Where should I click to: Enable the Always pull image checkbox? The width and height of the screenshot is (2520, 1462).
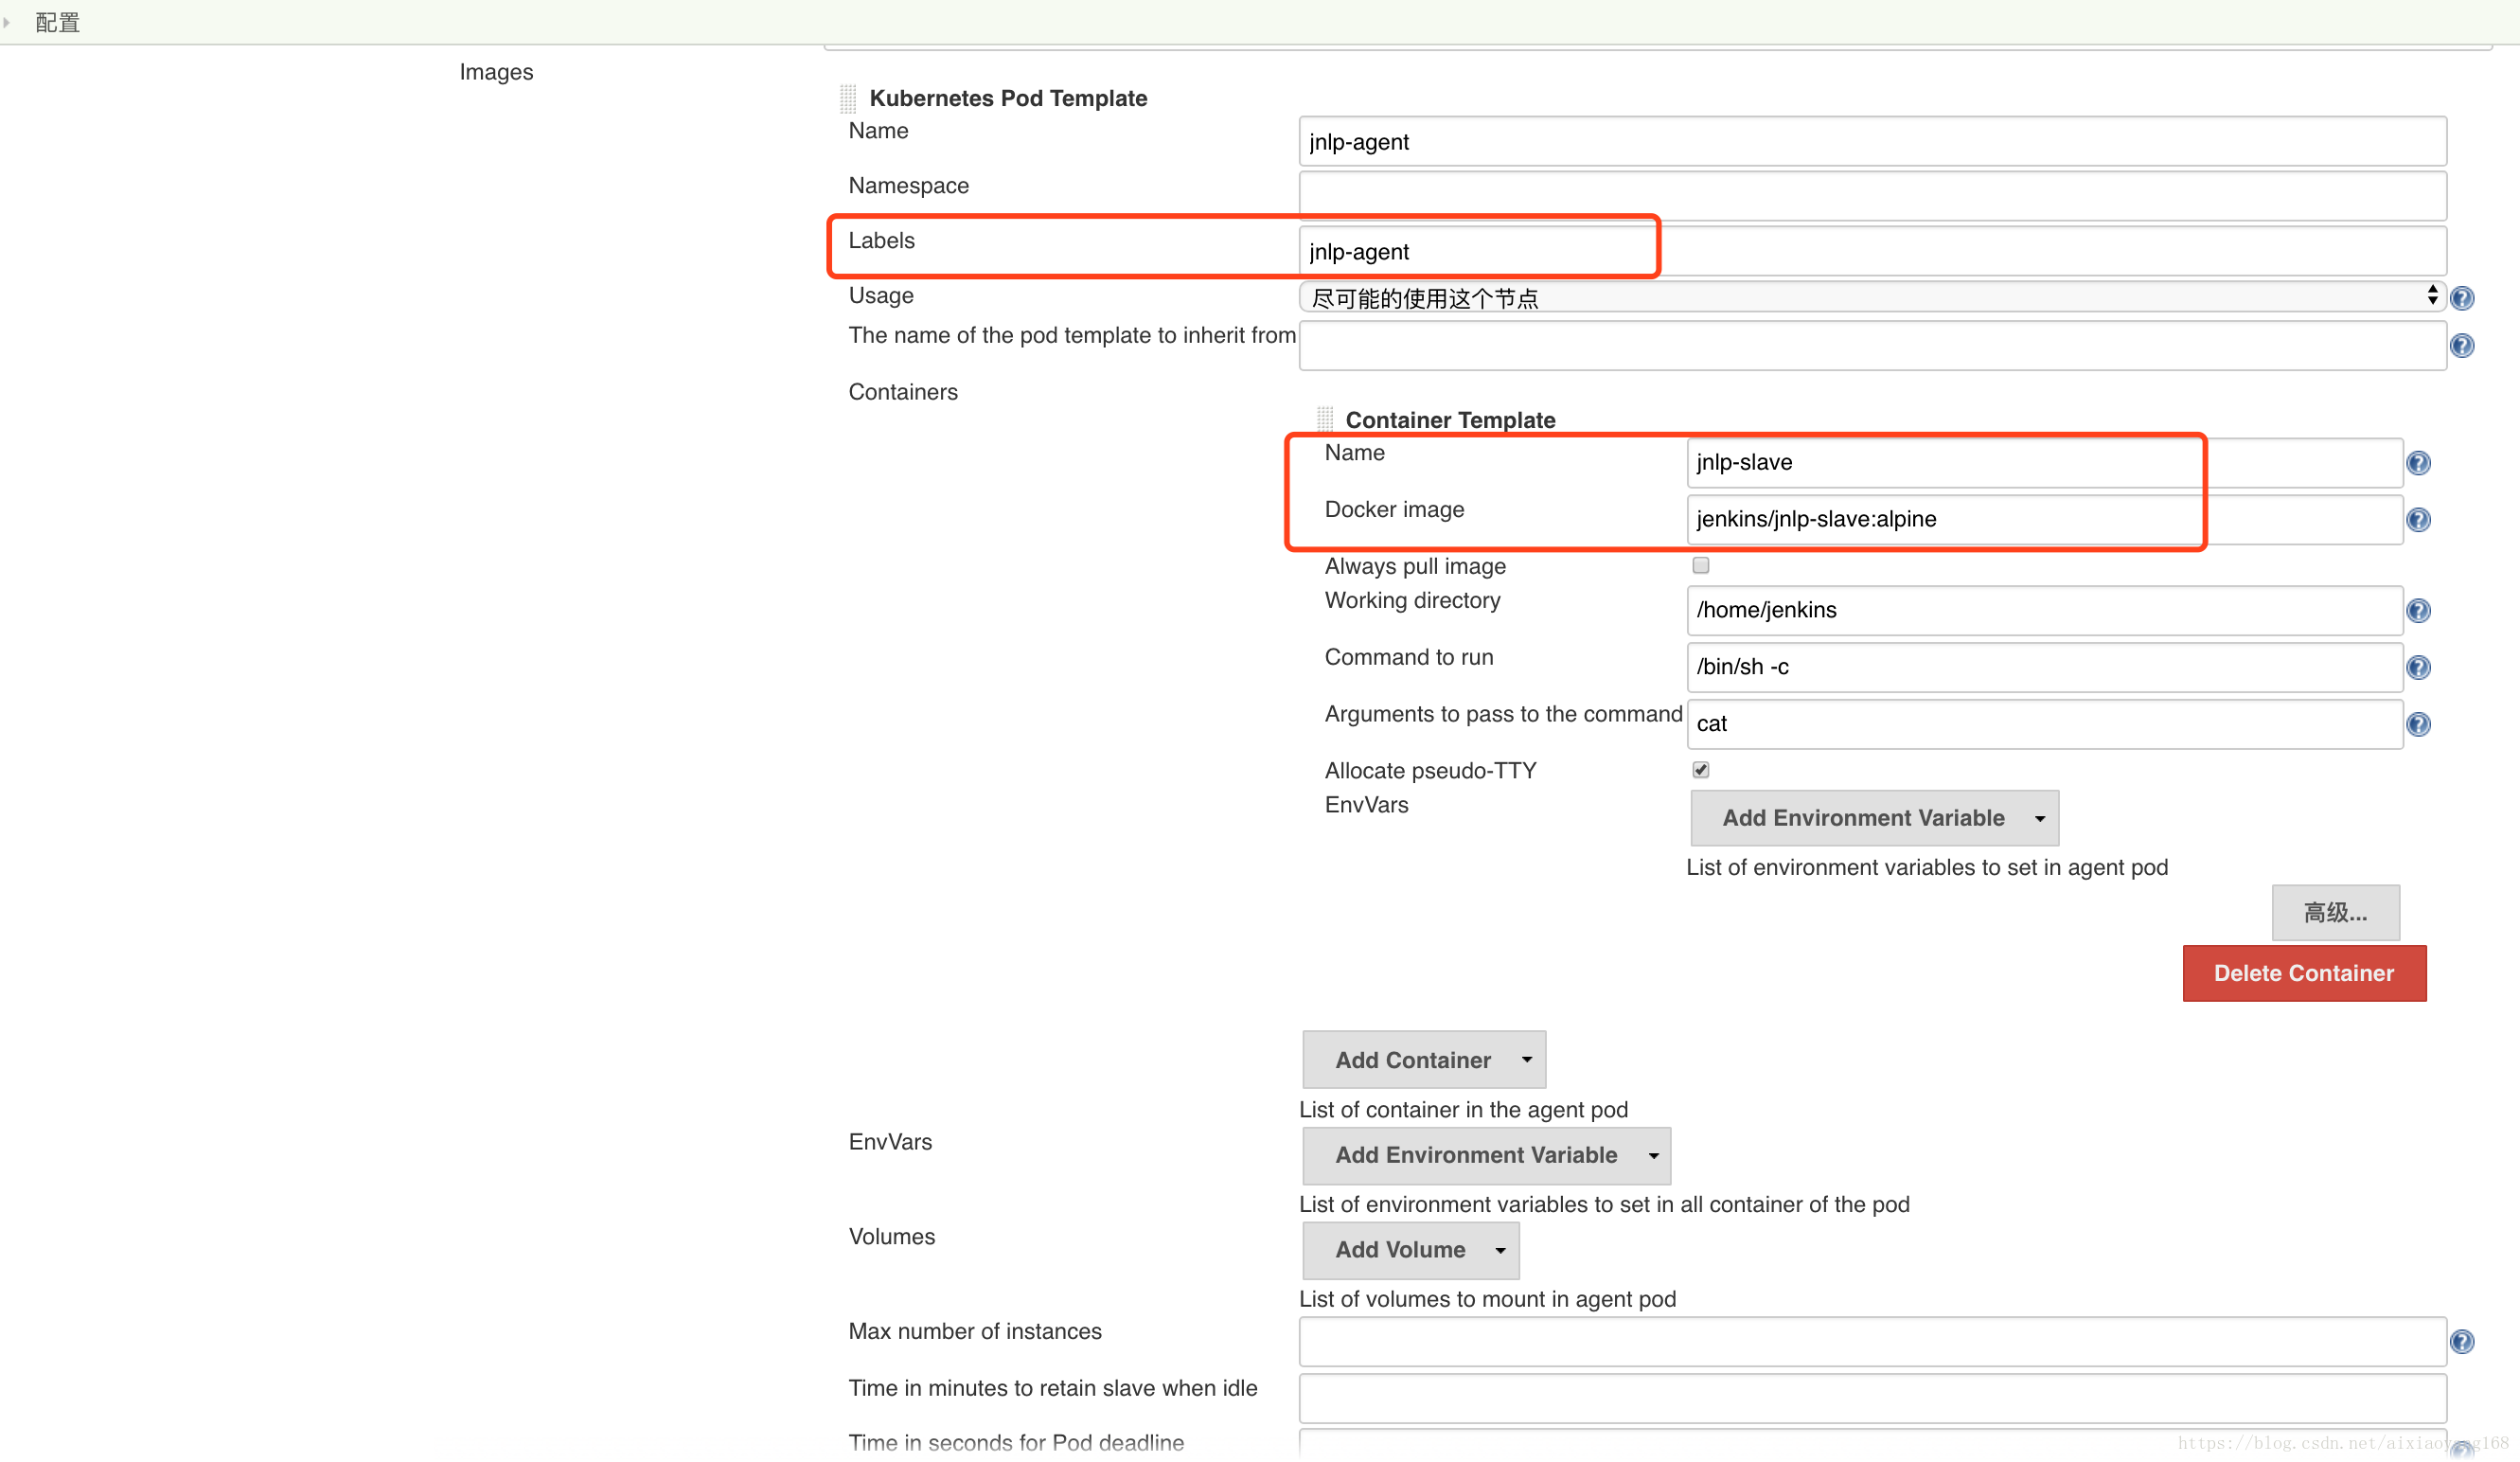(1700, 566)
